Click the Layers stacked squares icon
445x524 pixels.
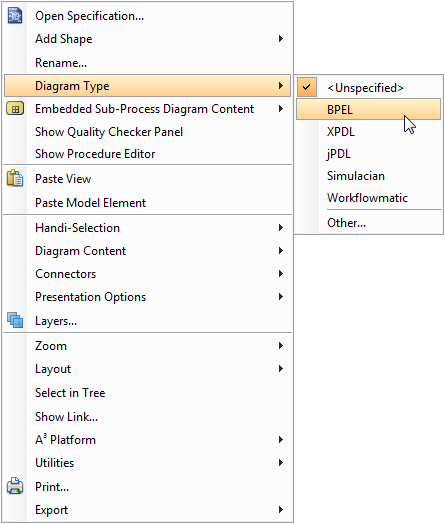pos(15,320)
